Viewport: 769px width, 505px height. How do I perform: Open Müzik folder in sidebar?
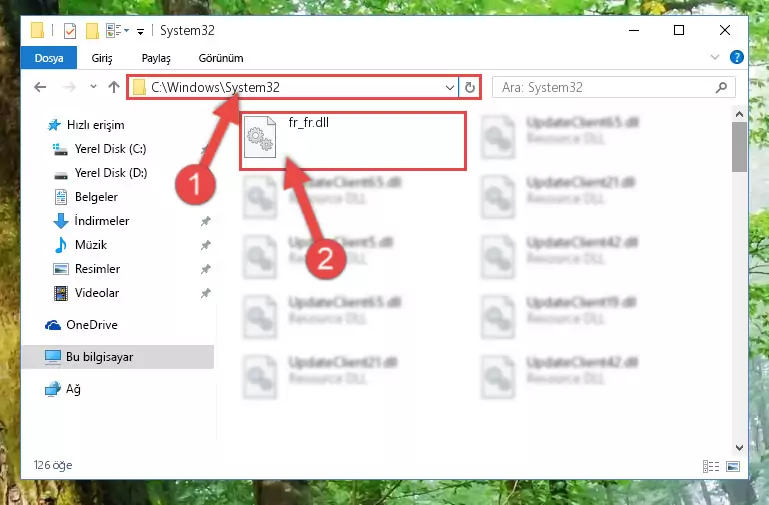[91, 245]
